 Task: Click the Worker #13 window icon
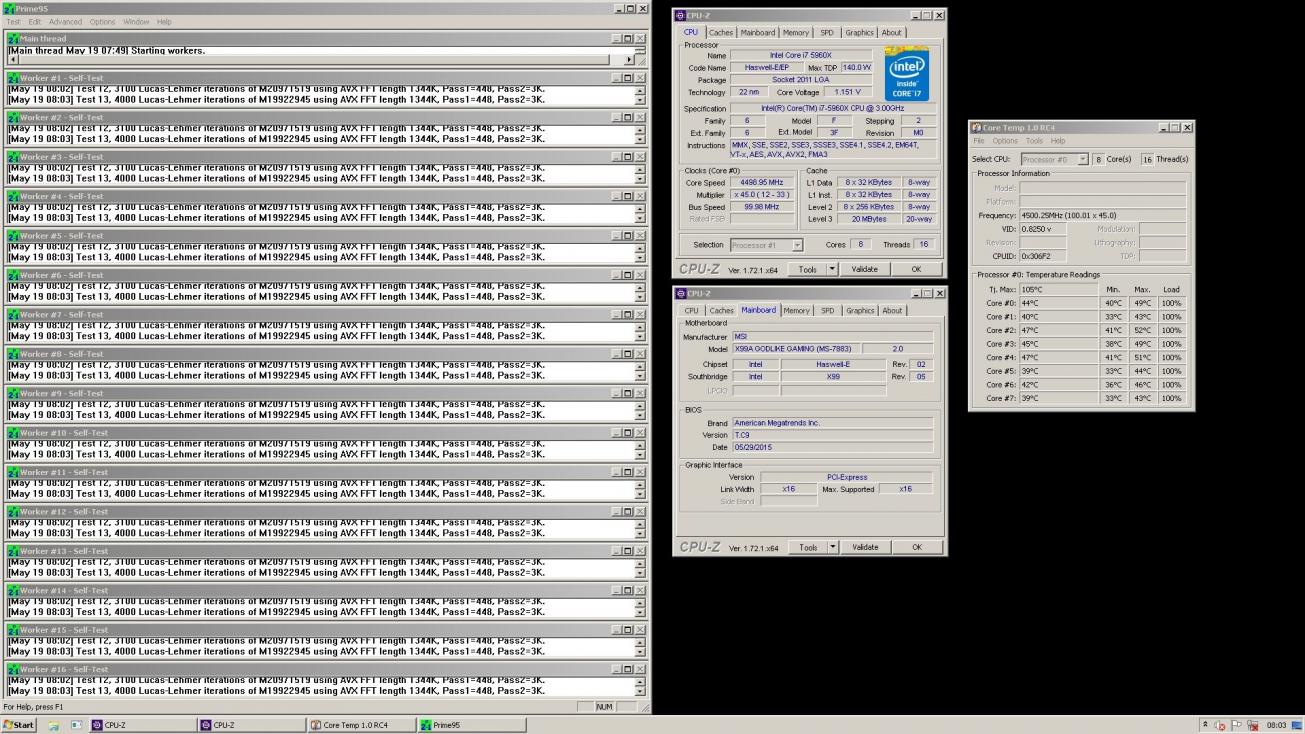coord(14,551)
